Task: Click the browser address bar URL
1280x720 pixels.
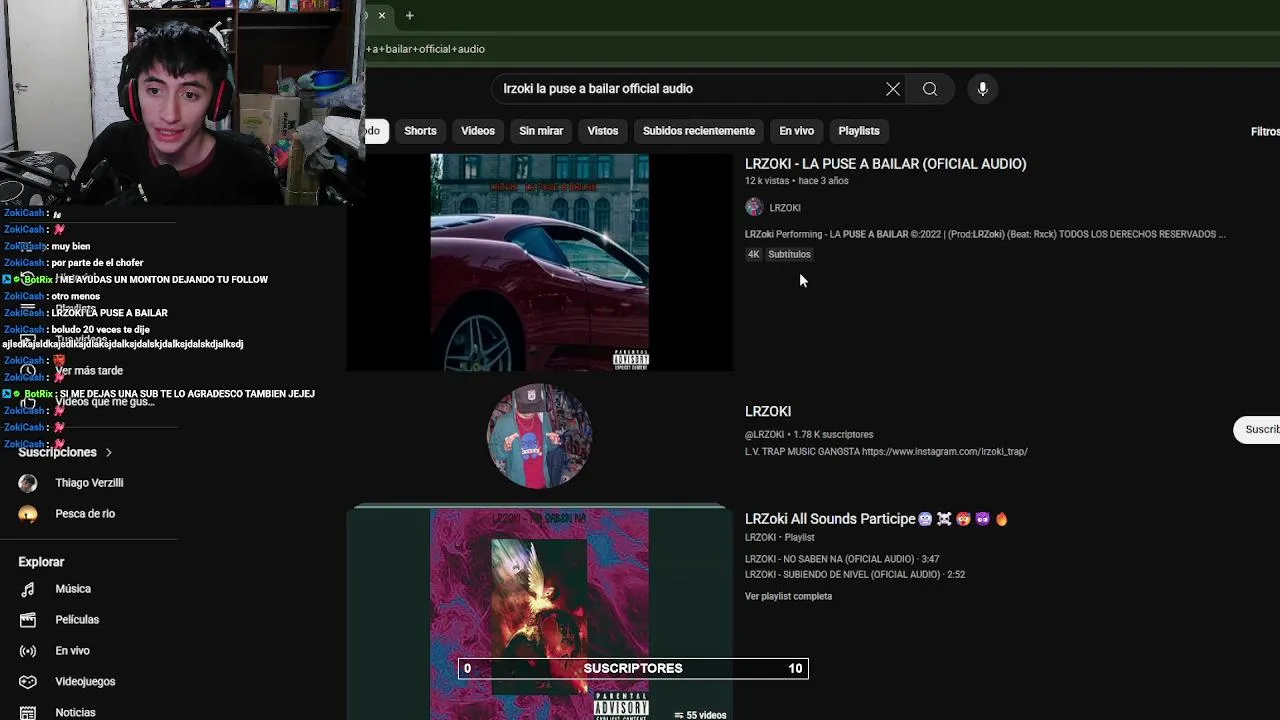Action: [427, 49]
